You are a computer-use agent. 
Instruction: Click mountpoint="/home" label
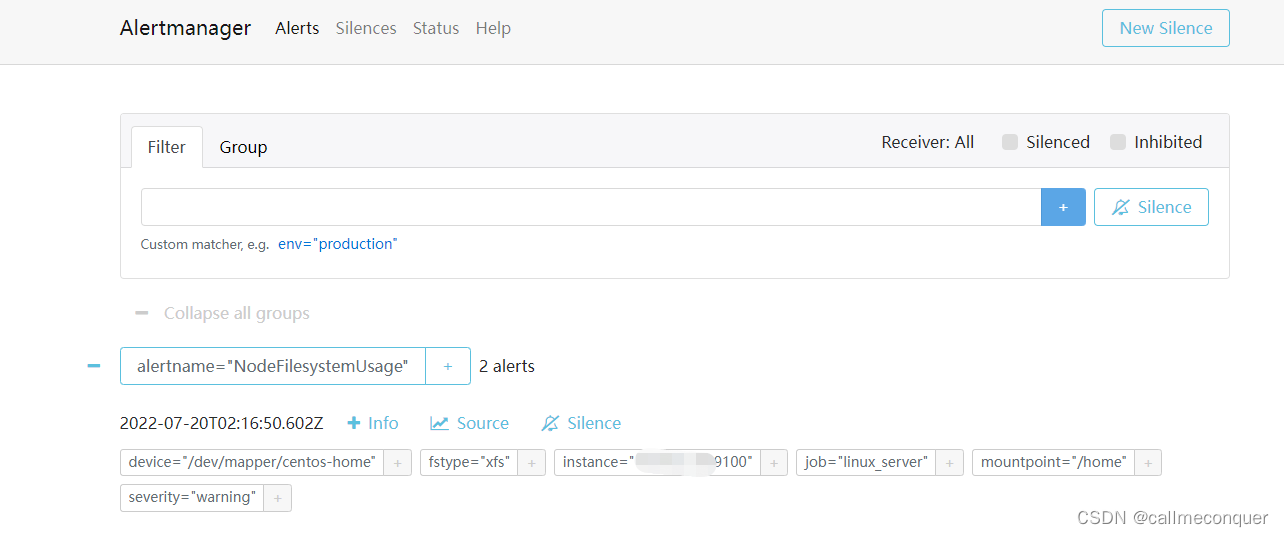click(x=1053, y=462)
